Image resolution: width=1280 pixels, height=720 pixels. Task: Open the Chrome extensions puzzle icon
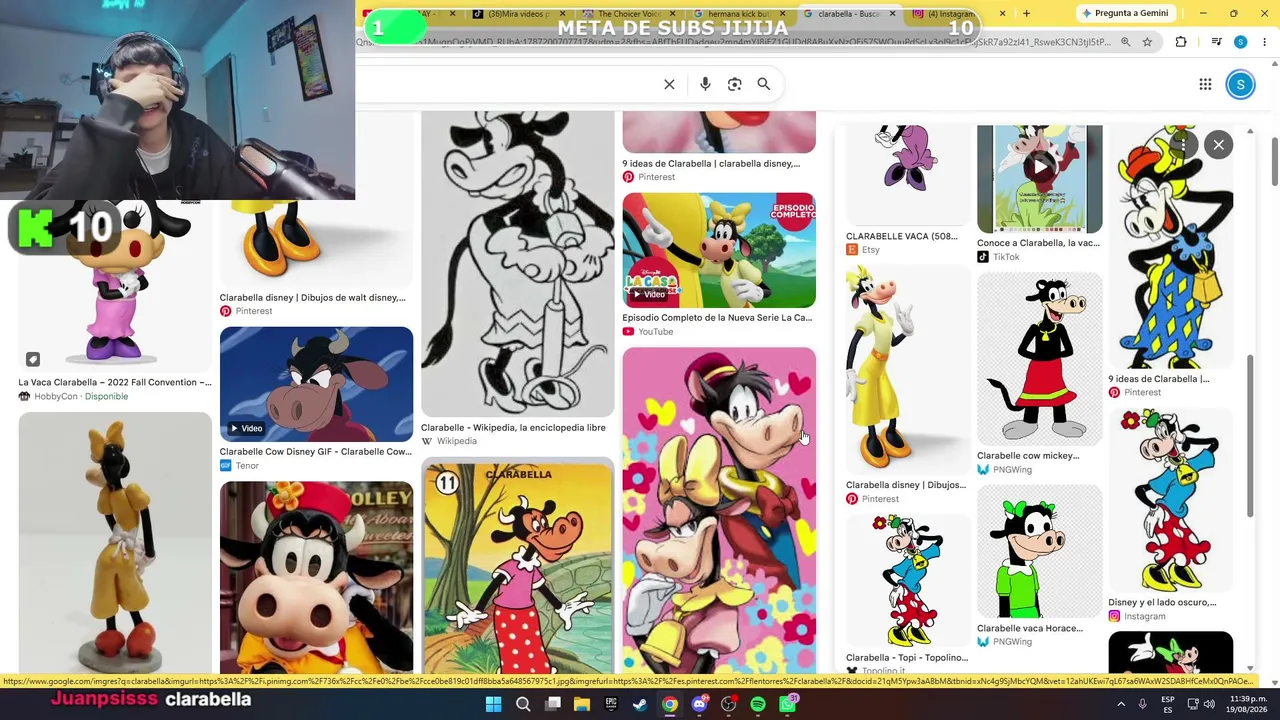pos(1181,42)
